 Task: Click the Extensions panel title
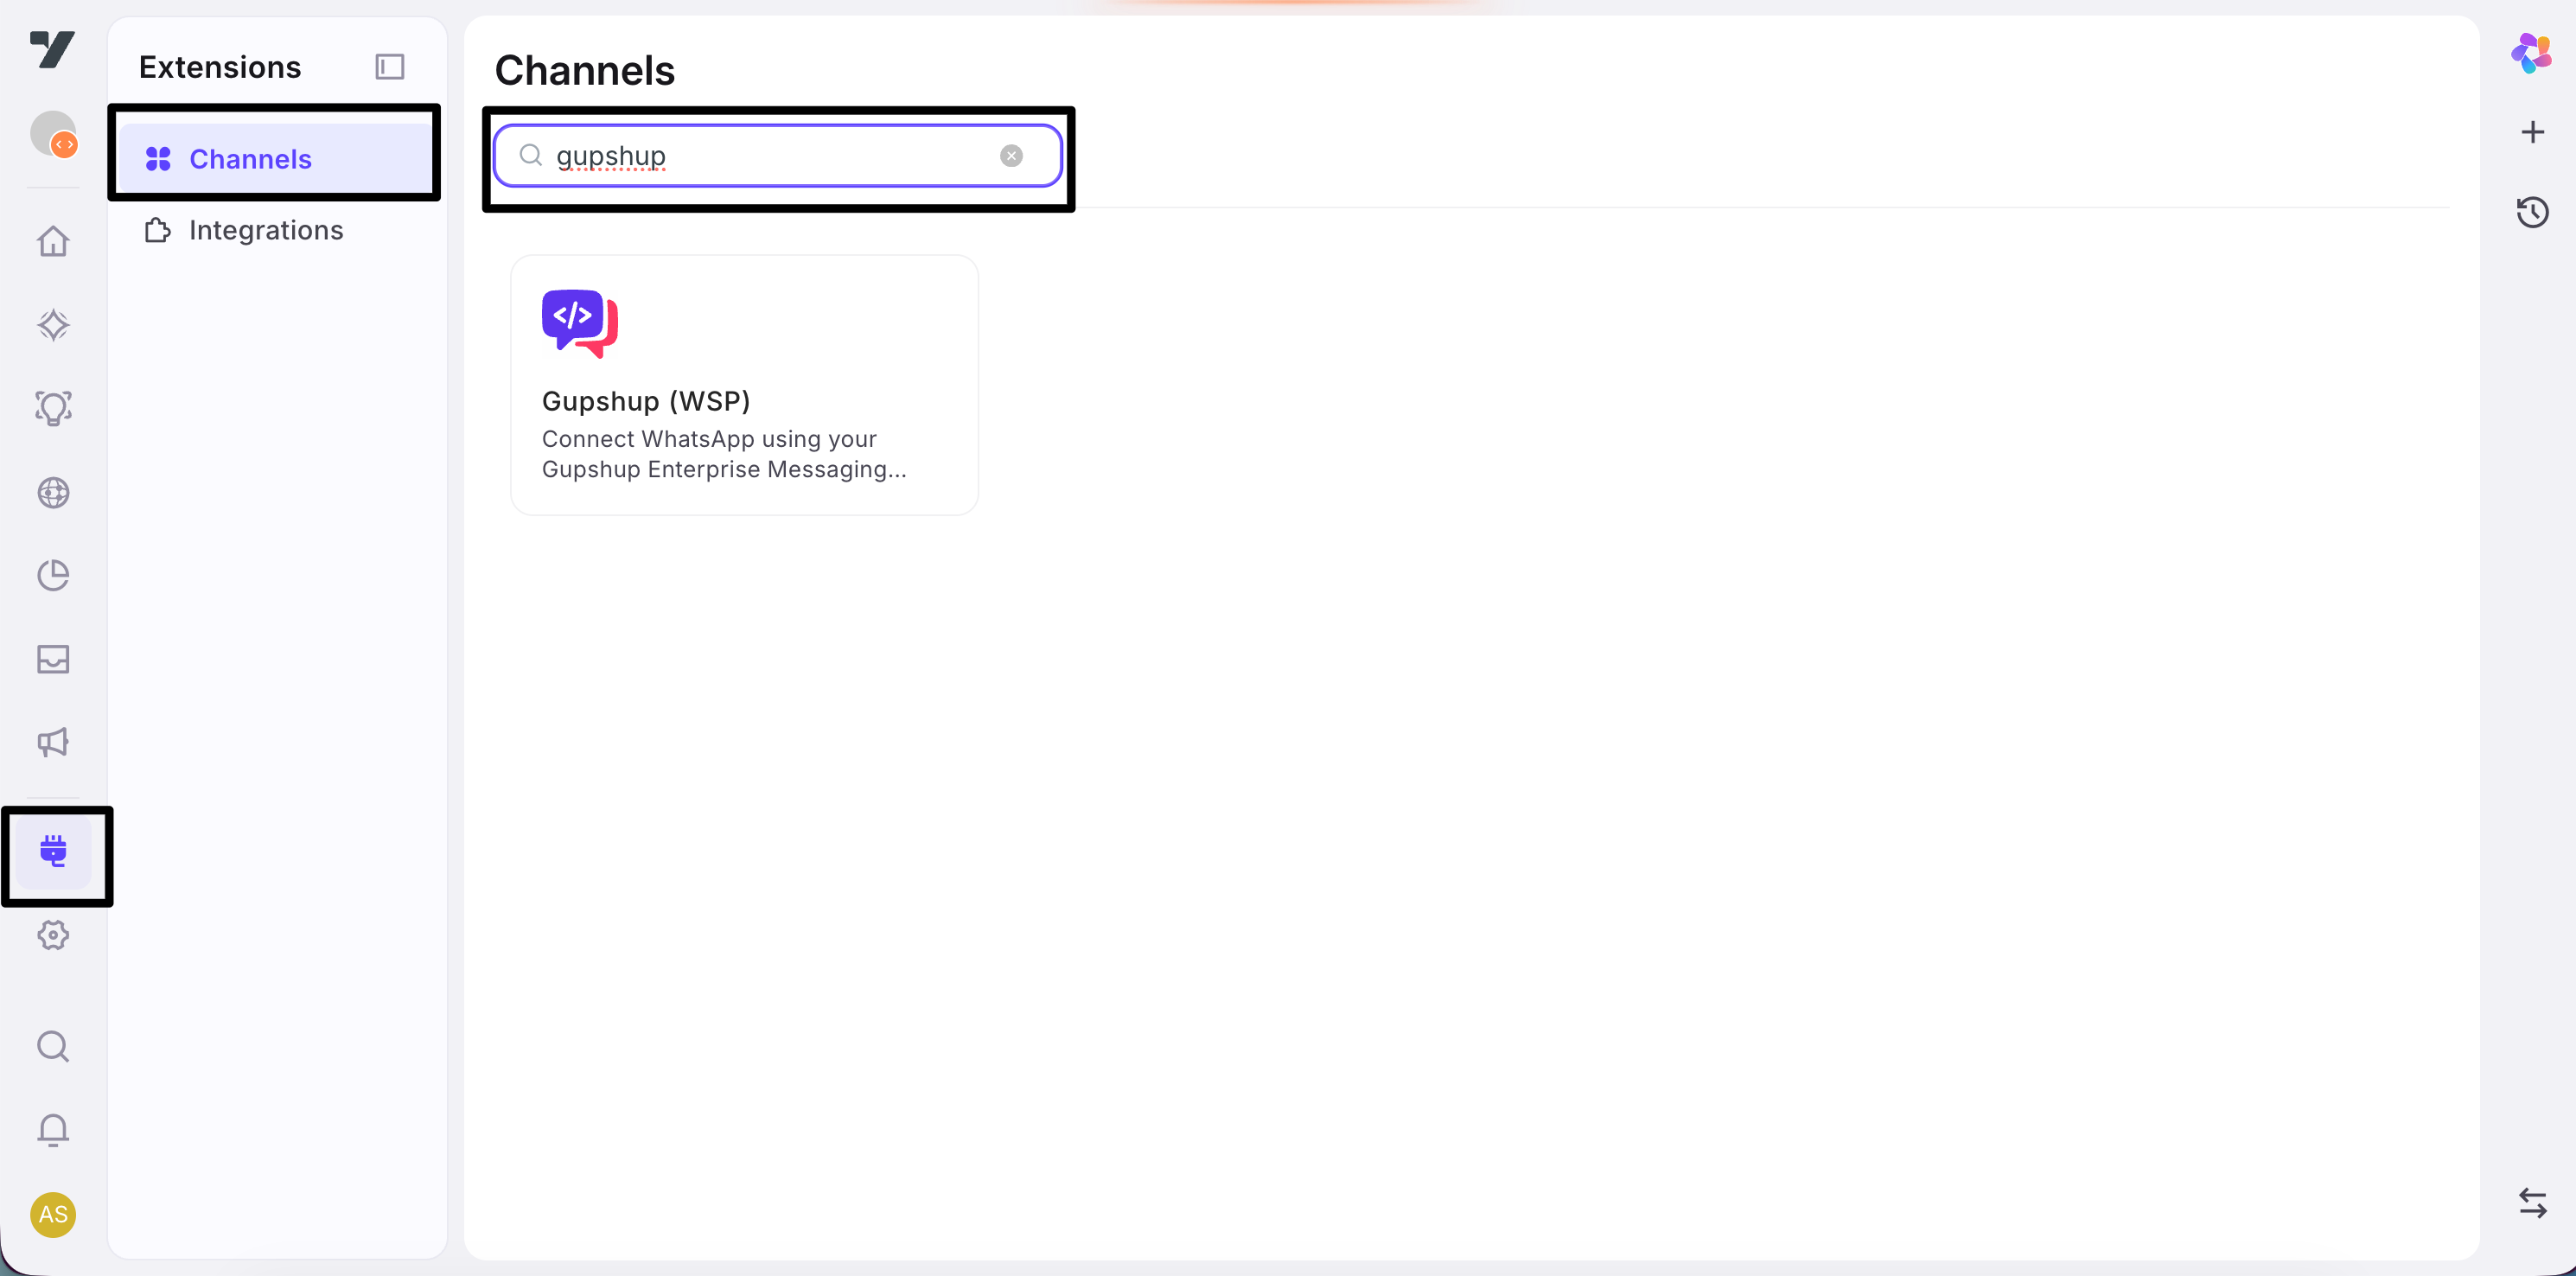coord(220,67)
